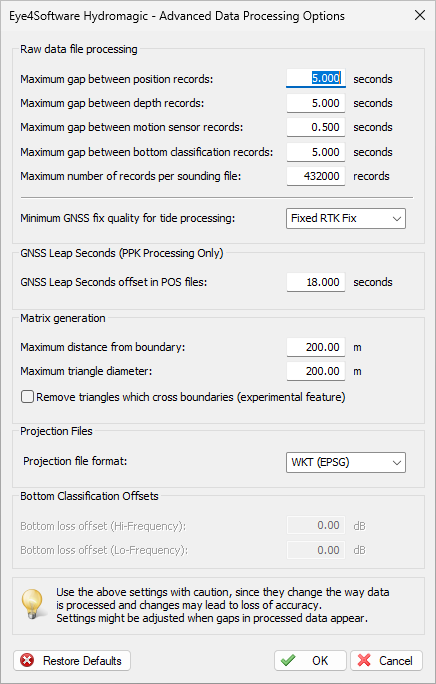The image size is (436, 684).
Task: Close the Advanced Data Processing Options dialog
Action: pyautogui.click(x=420, y=15)
